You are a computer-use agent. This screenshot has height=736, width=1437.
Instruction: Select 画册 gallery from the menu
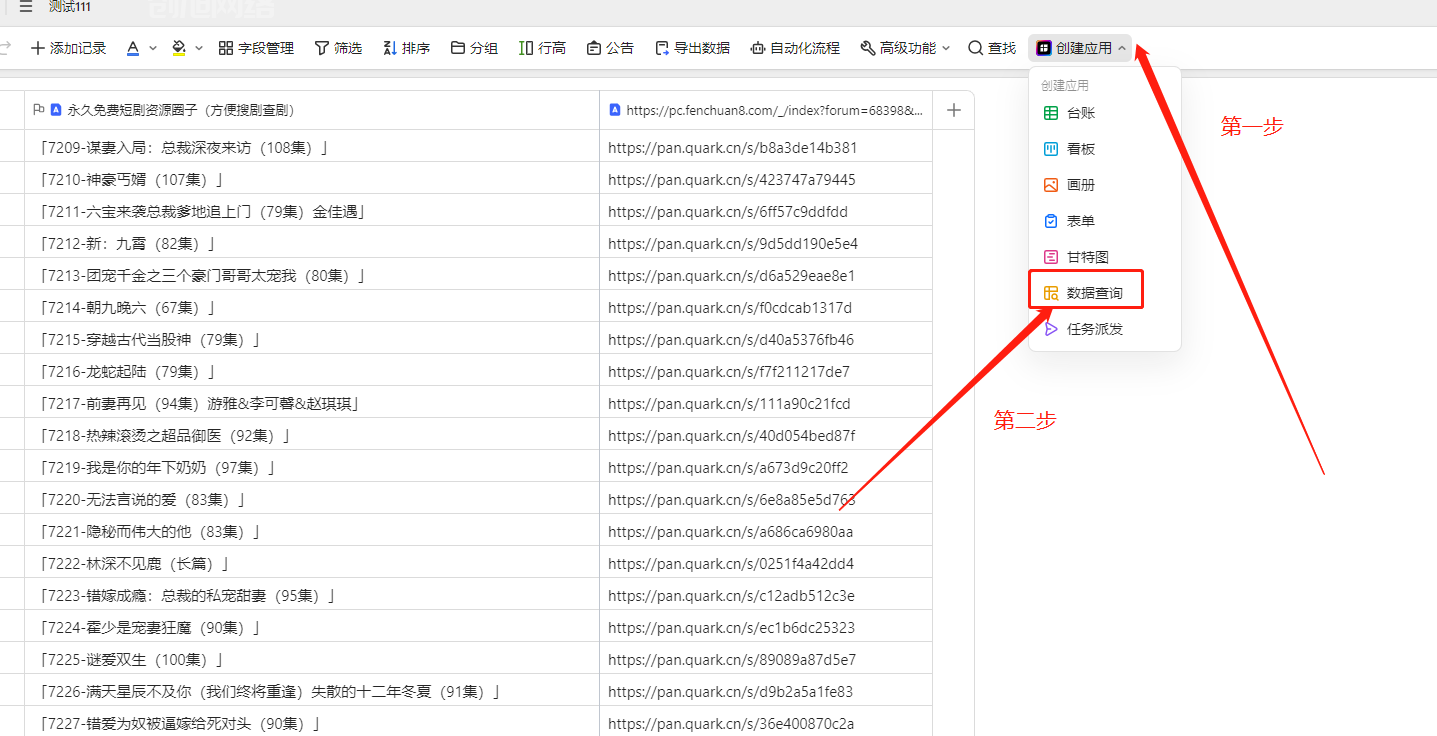(x=1105, y=185)
